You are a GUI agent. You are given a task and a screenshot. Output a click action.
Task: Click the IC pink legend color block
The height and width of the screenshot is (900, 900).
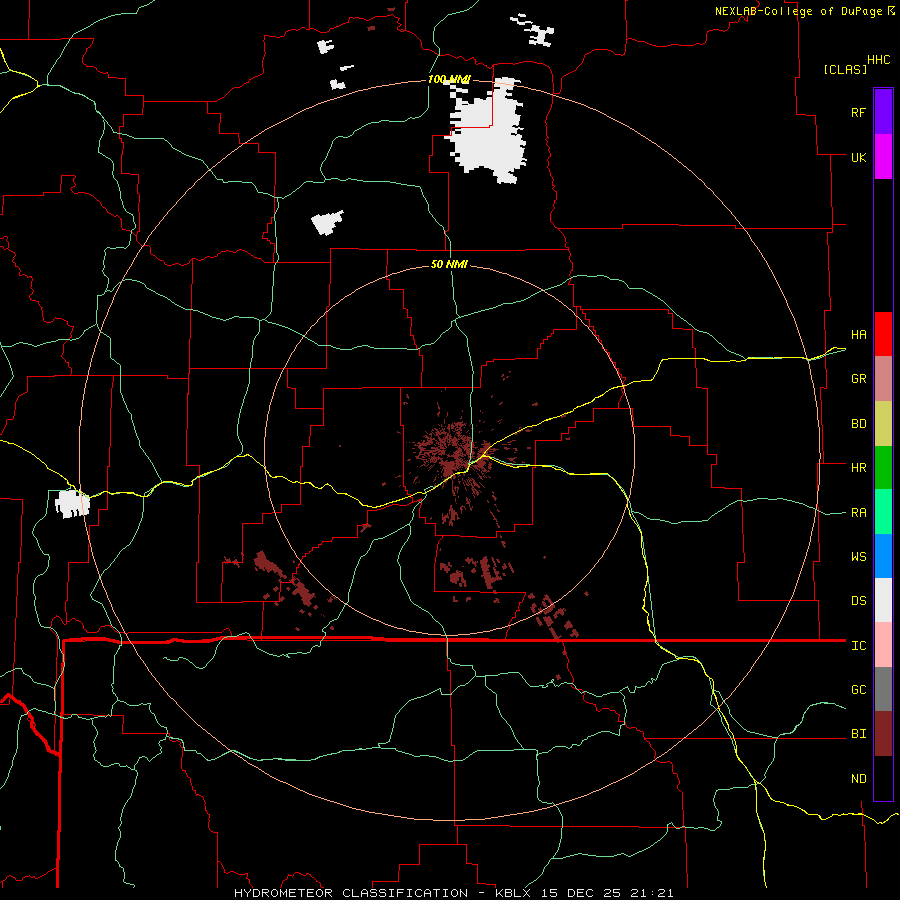click(x=883, y=645)
